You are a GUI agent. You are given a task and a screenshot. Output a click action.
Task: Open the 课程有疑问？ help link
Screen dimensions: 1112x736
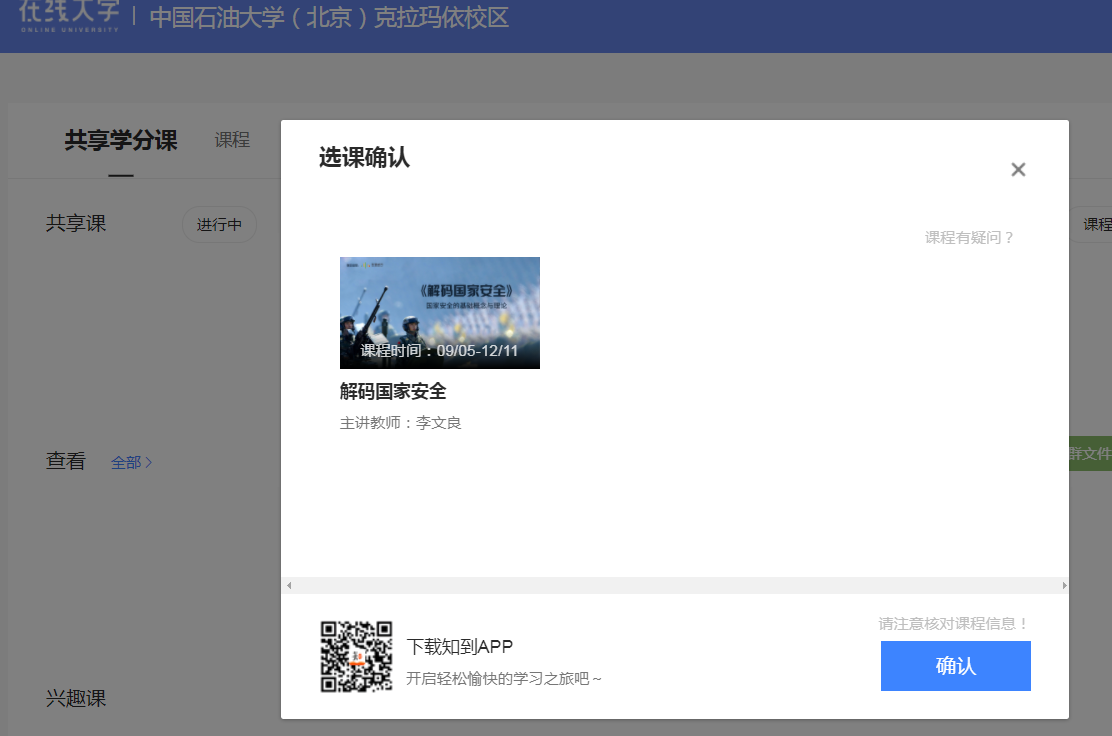tap(969, 238)
